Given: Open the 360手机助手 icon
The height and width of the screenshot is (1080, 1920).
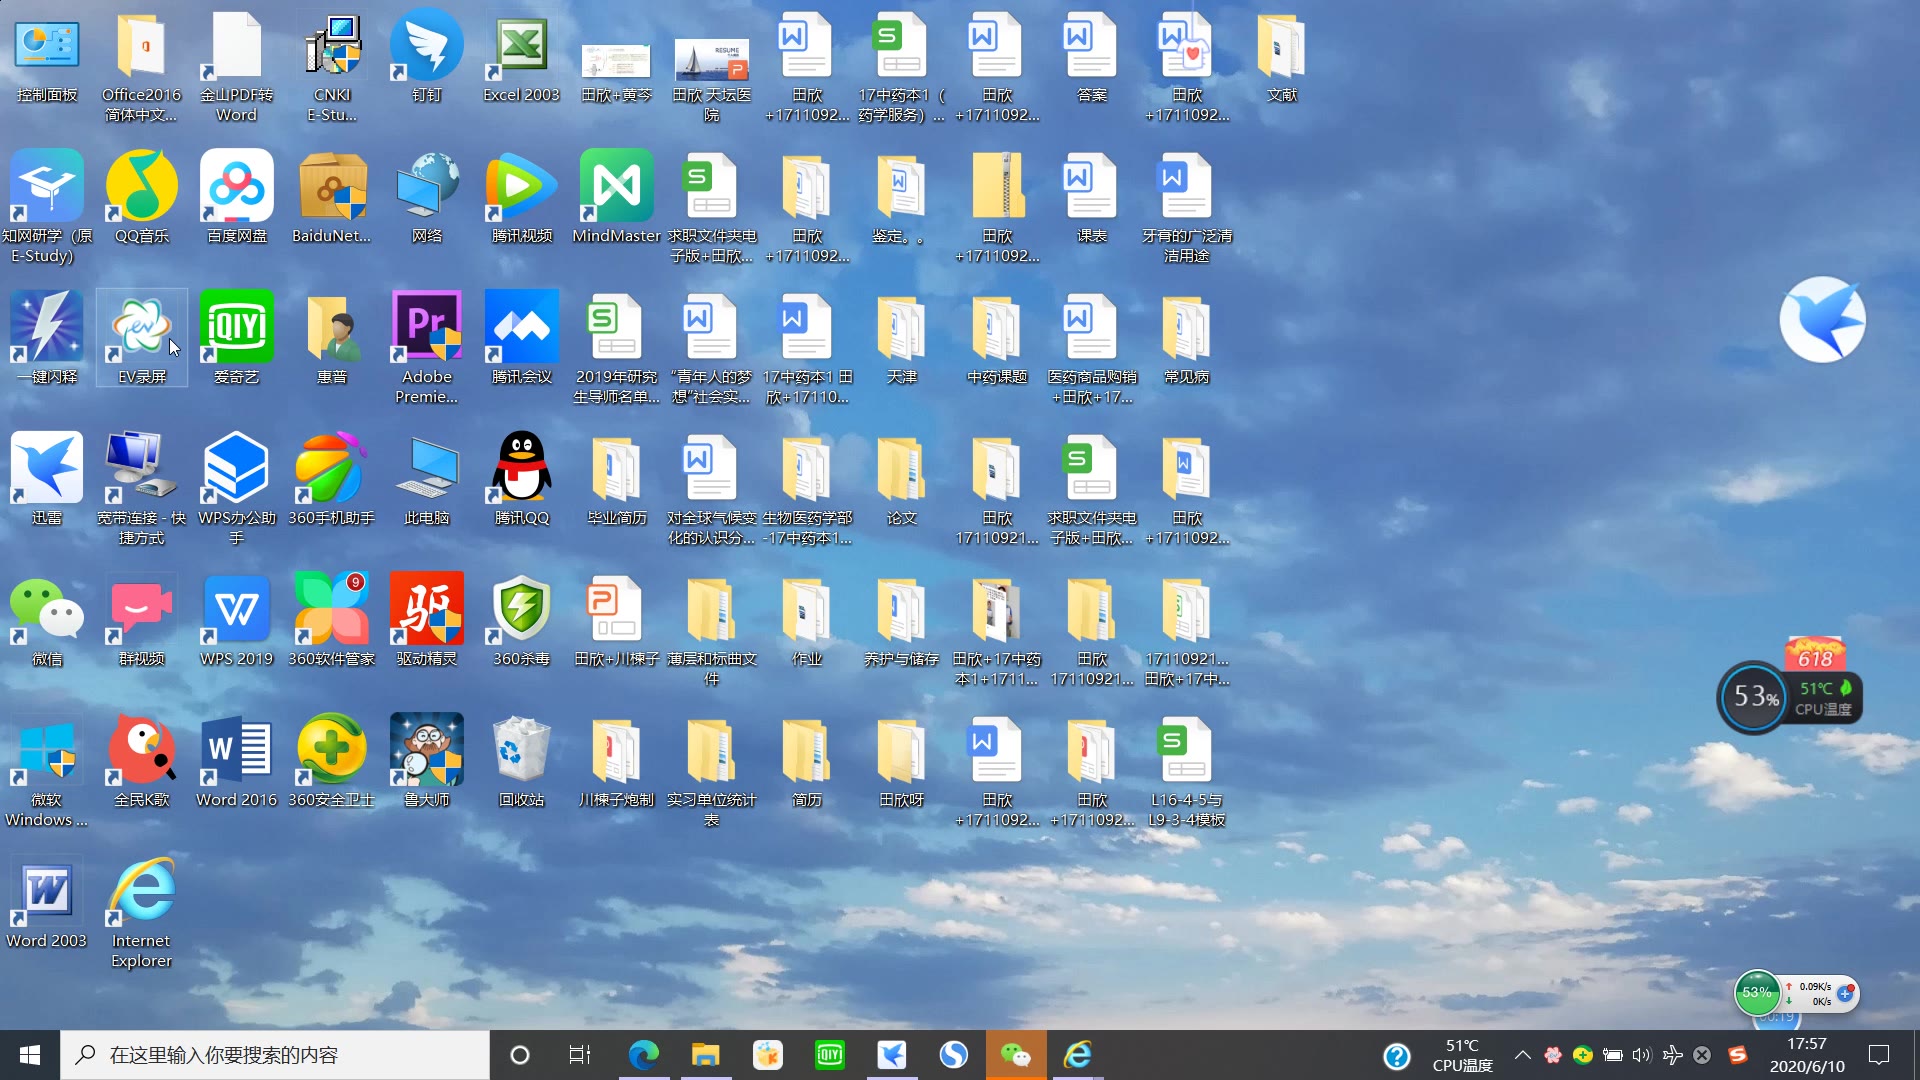Looking at the screenshot, I should coord(332,480).
